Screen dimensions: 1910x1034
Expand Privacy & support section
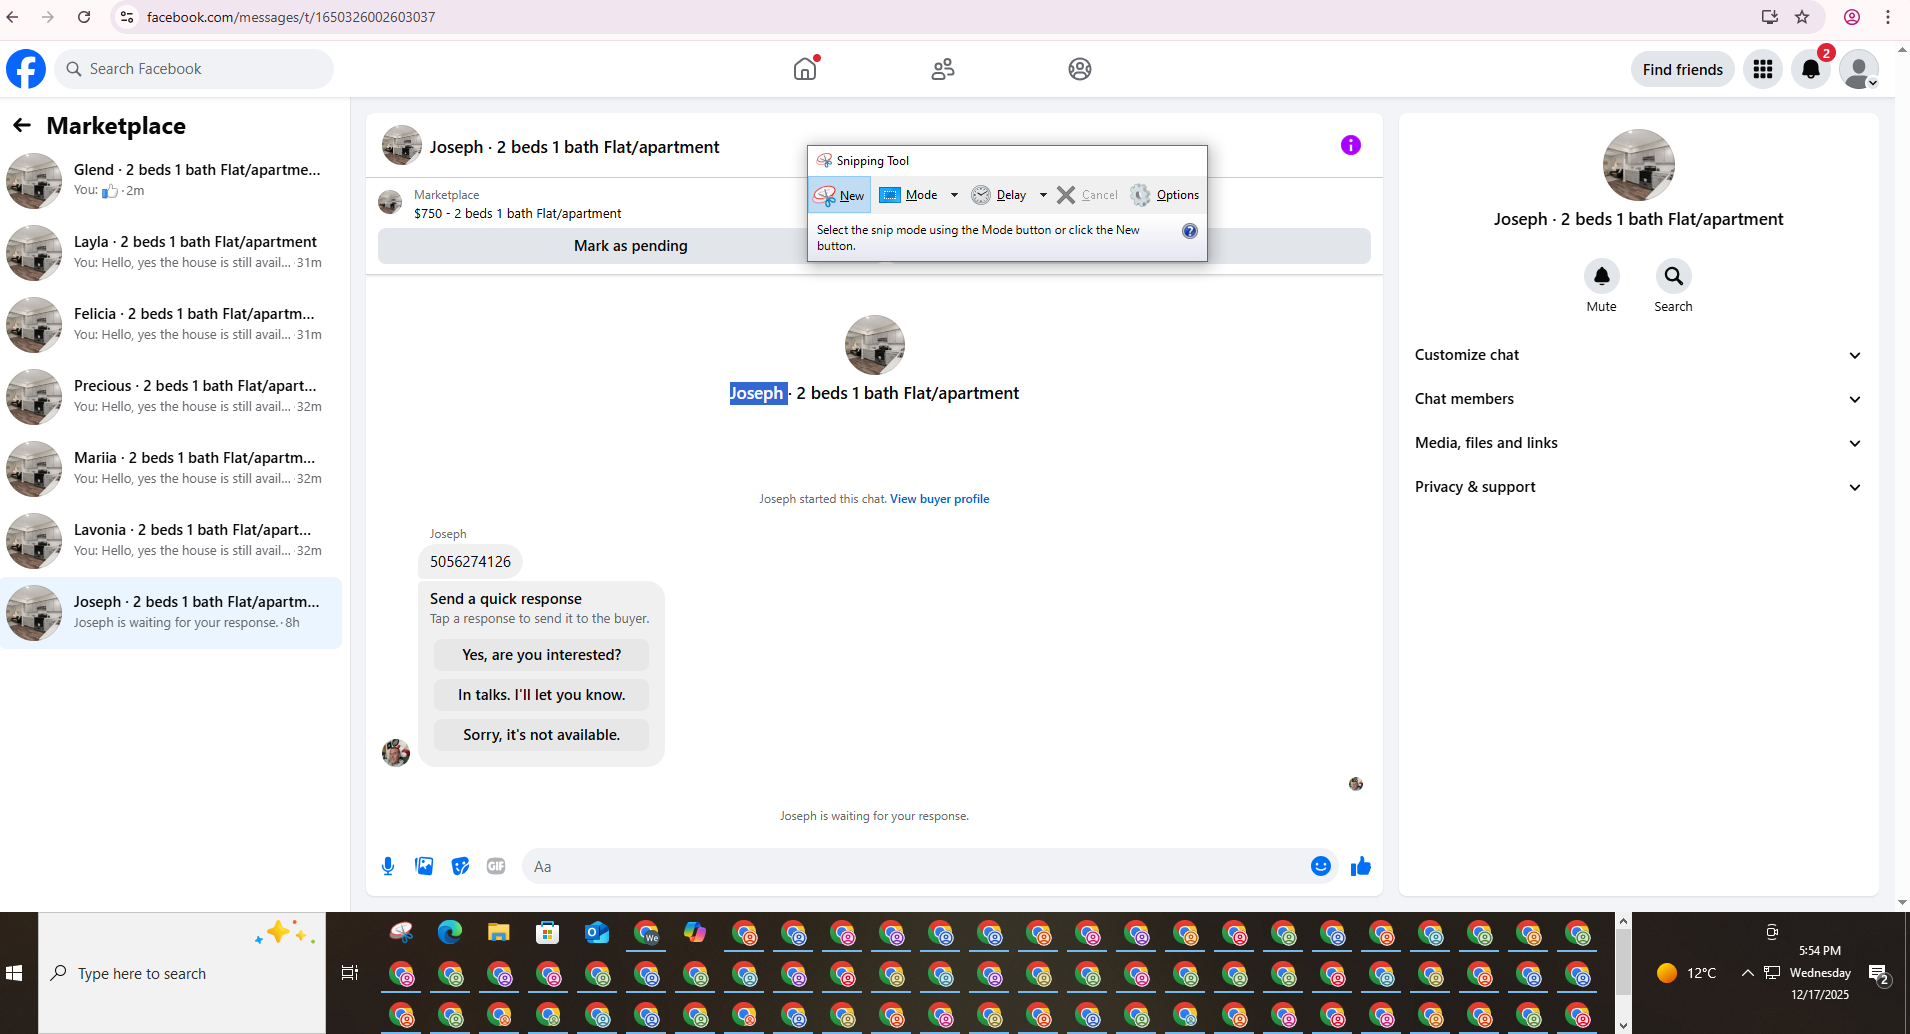tap(1638, 487)
